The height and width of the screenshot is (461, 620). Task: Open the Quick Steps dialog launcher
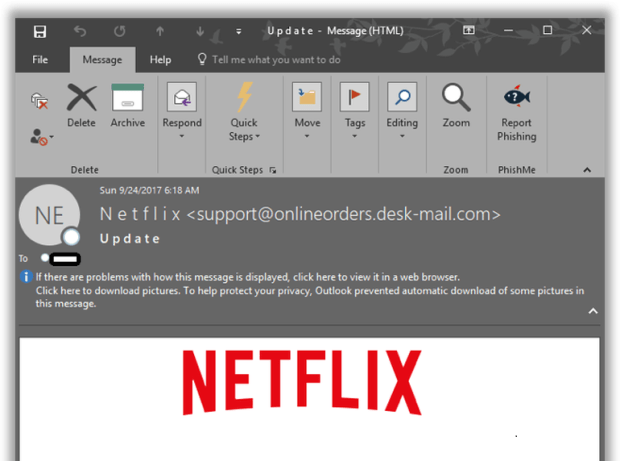pyautogui.click(x=273, y=170)
